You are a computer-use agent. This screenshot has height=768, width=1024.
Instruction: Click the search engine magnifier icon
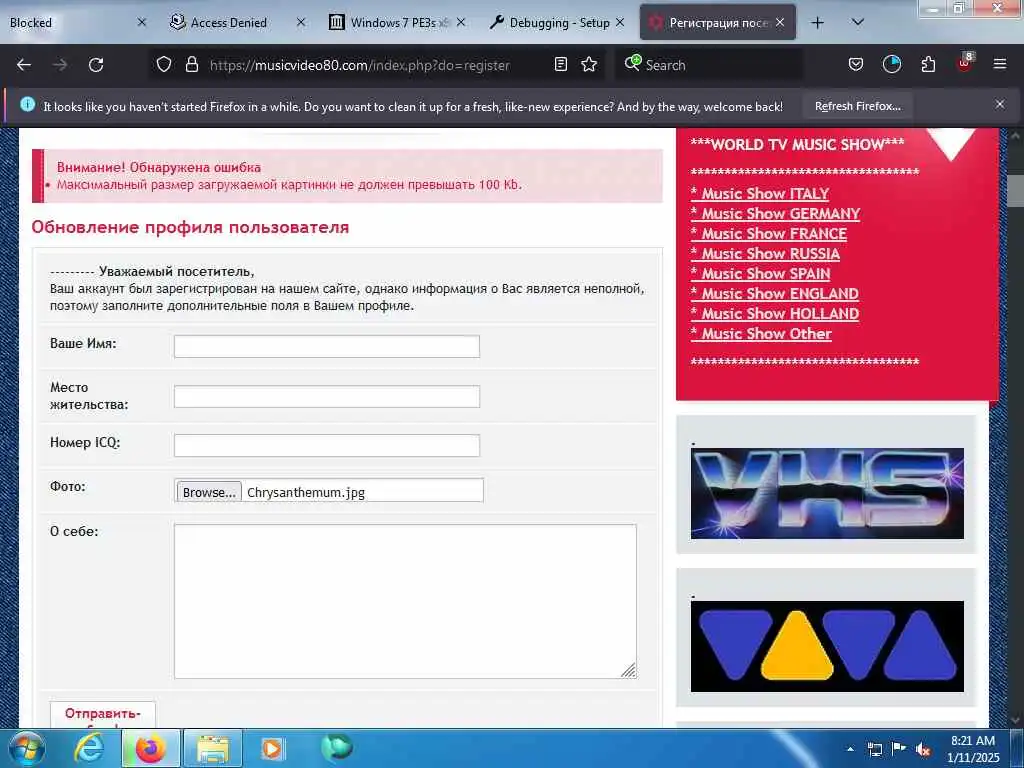[632, 63]
